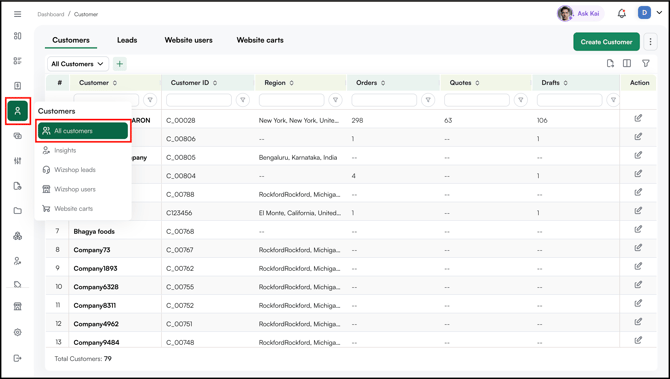Click the Drafts filter input field
Screen dimensions: 670x379
(x=570, y=100)
